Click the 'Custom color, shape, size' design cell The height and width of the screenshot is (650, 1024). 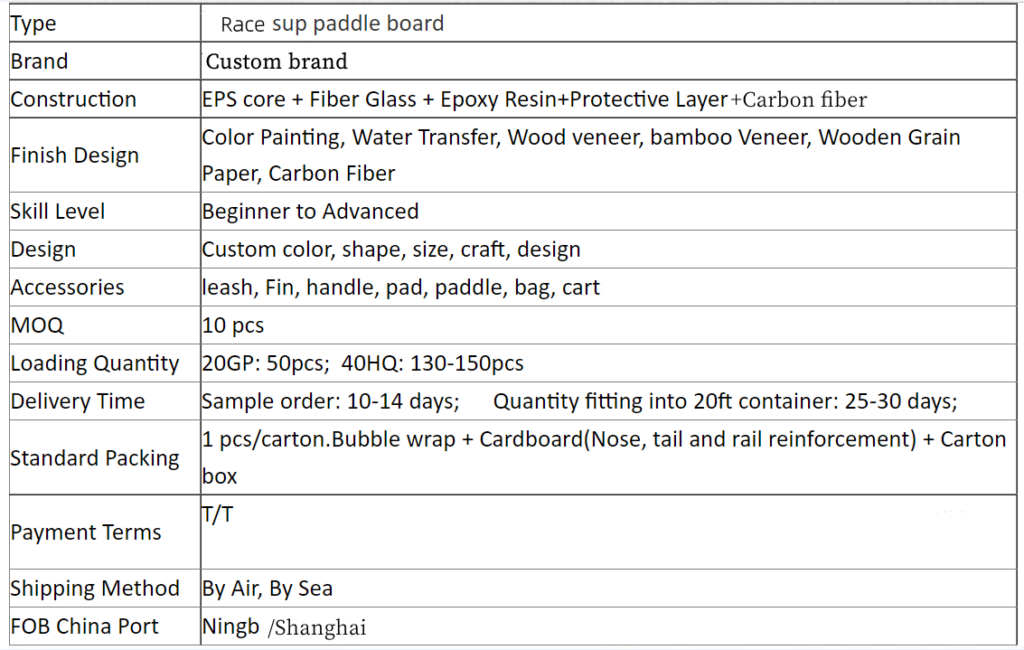point(391,250)
